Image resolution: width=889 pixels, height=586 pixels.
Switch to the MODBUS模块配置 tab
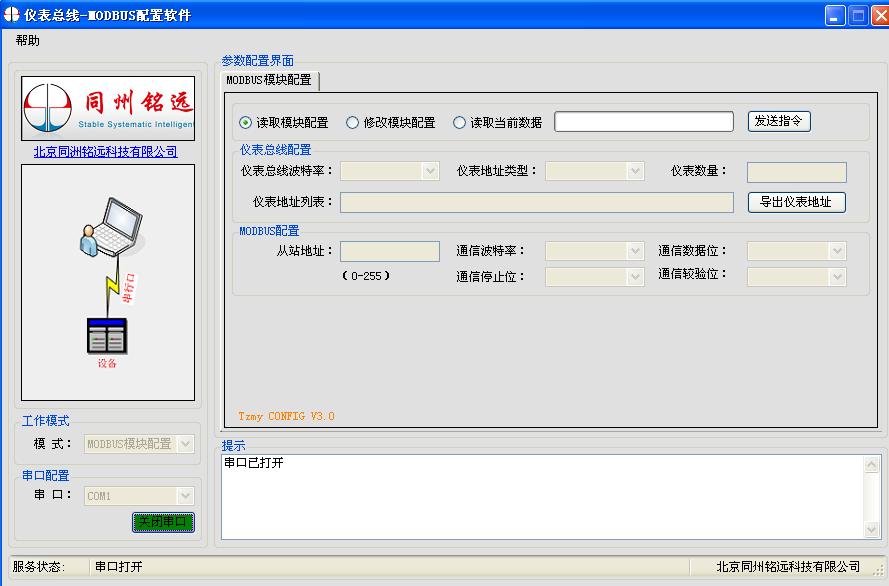point(269,80)
